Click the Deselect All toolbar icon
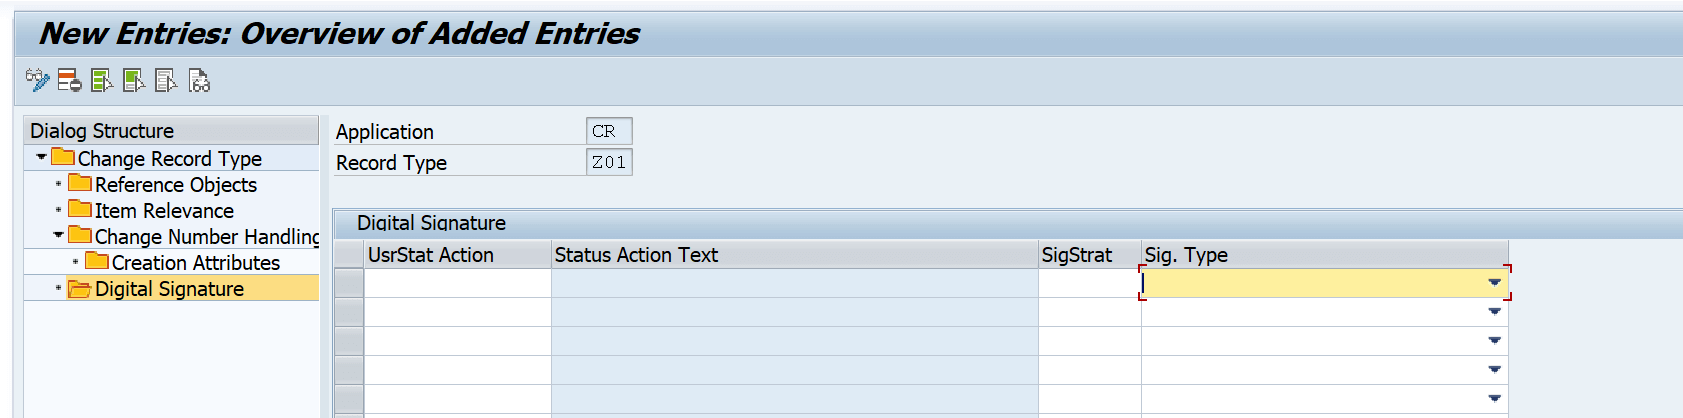This screenshot has height=418, width=1683. (x=166, y=80)
